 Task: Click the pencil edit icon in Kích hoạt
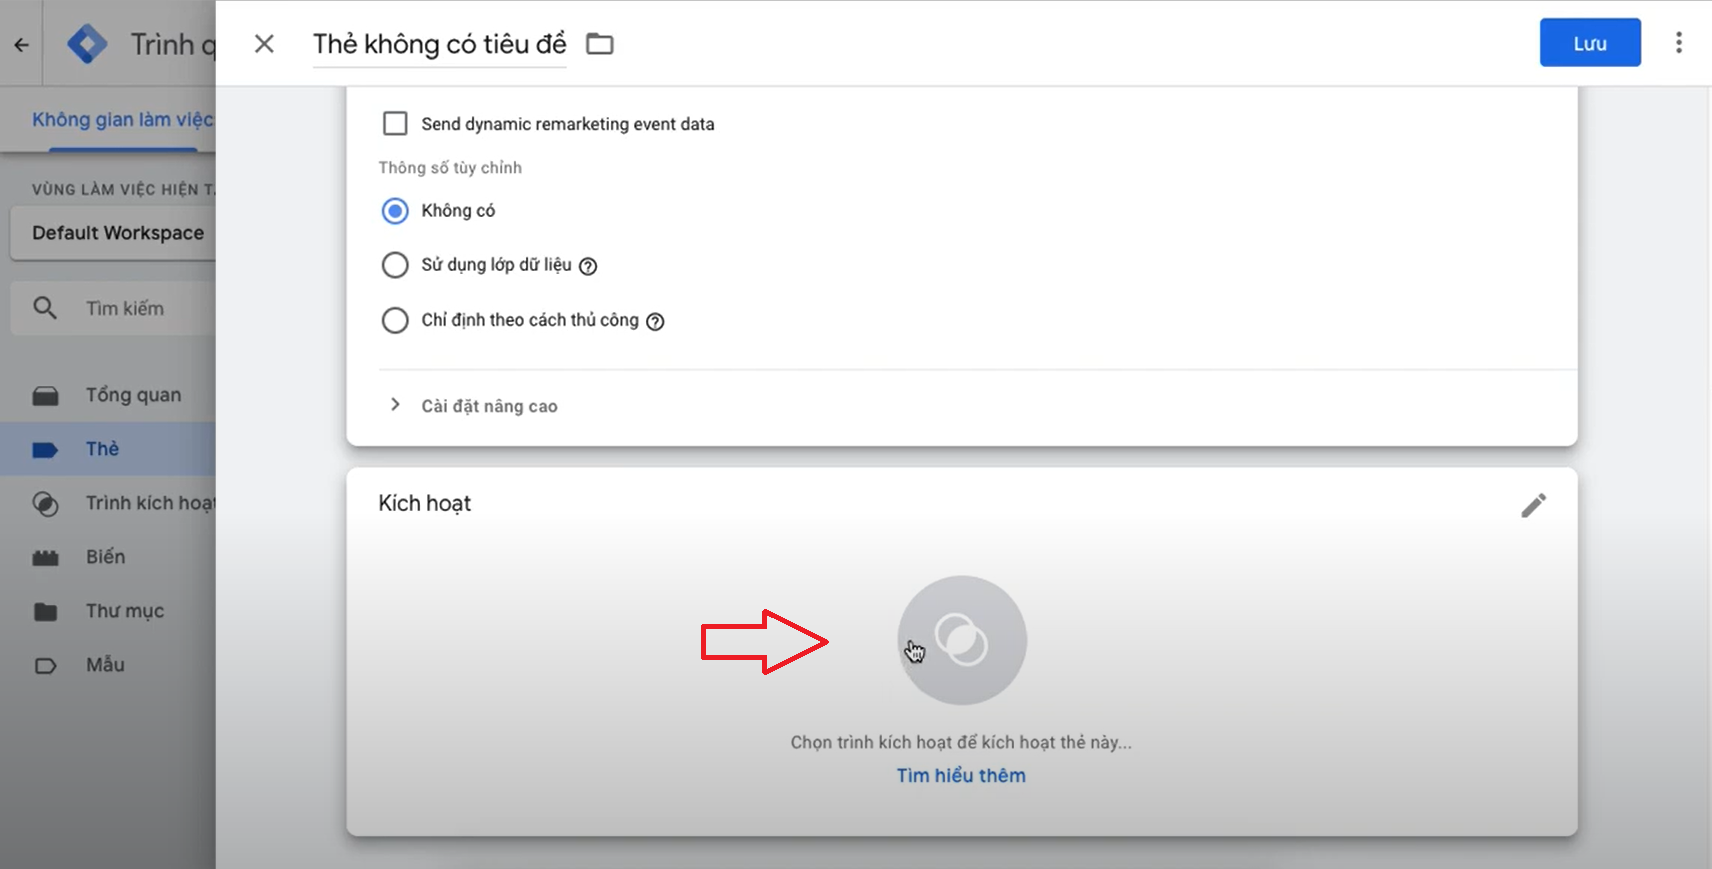(x=1533, y=505)
